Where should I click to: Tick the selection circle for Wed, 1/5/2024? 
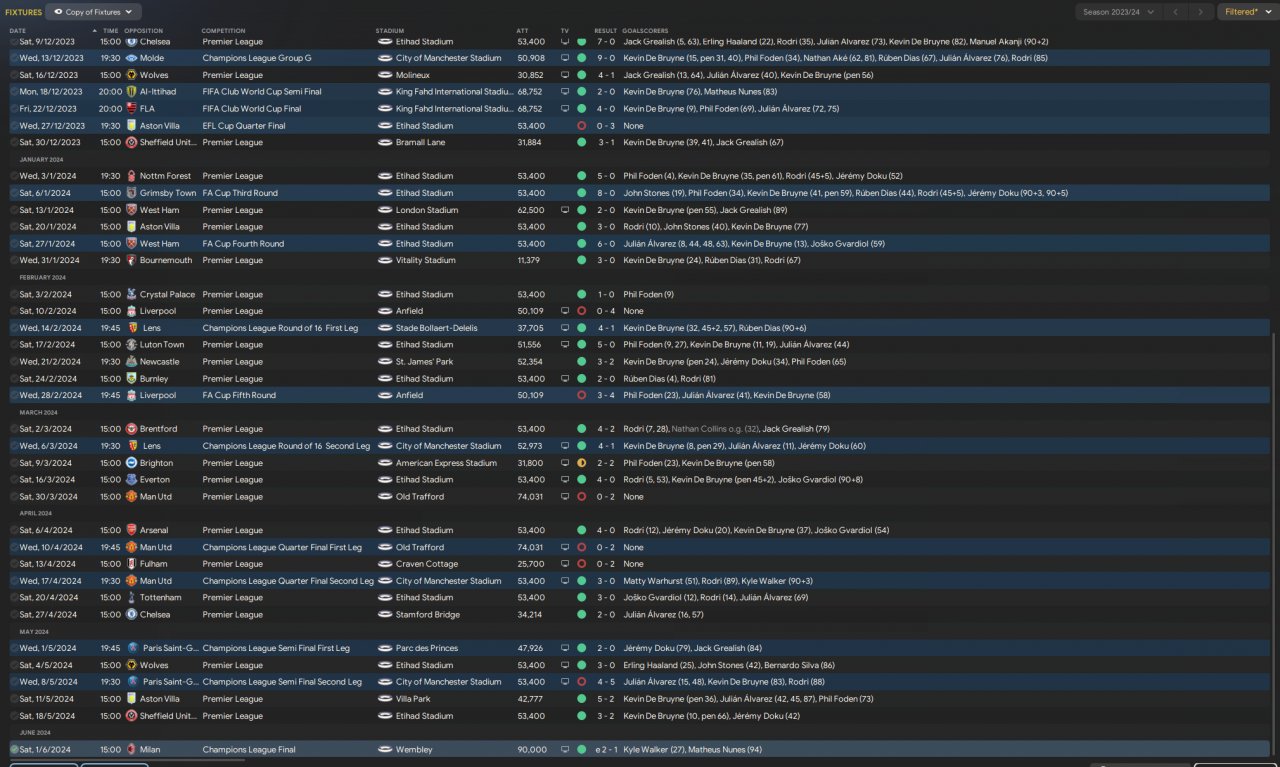pos(14,648)
